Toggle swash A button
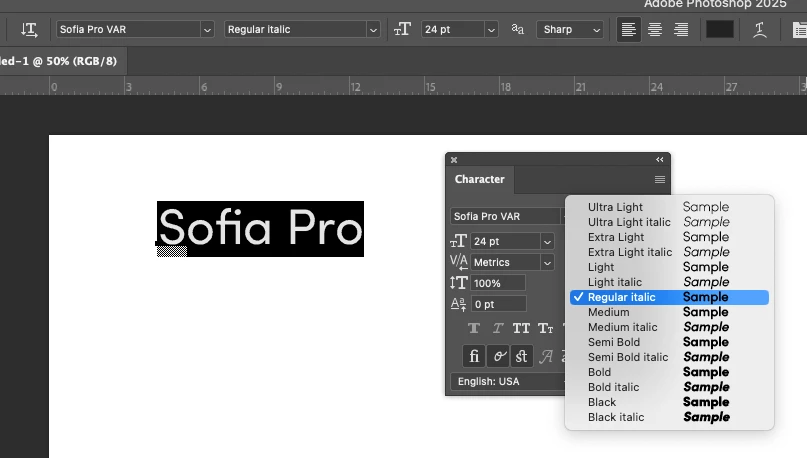 coord(546,356)
